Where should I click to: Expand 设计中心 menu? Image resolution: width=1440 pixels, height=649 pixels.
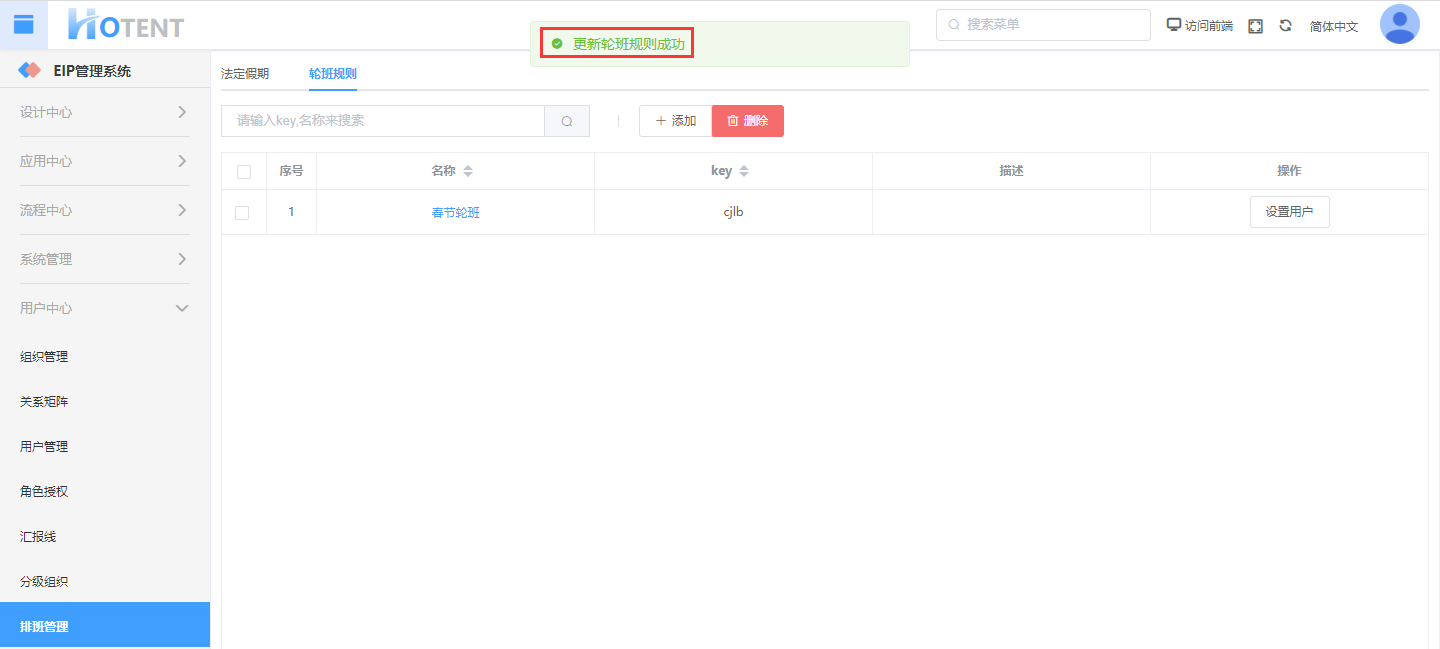pyautogui.click(x=105, y=112)
